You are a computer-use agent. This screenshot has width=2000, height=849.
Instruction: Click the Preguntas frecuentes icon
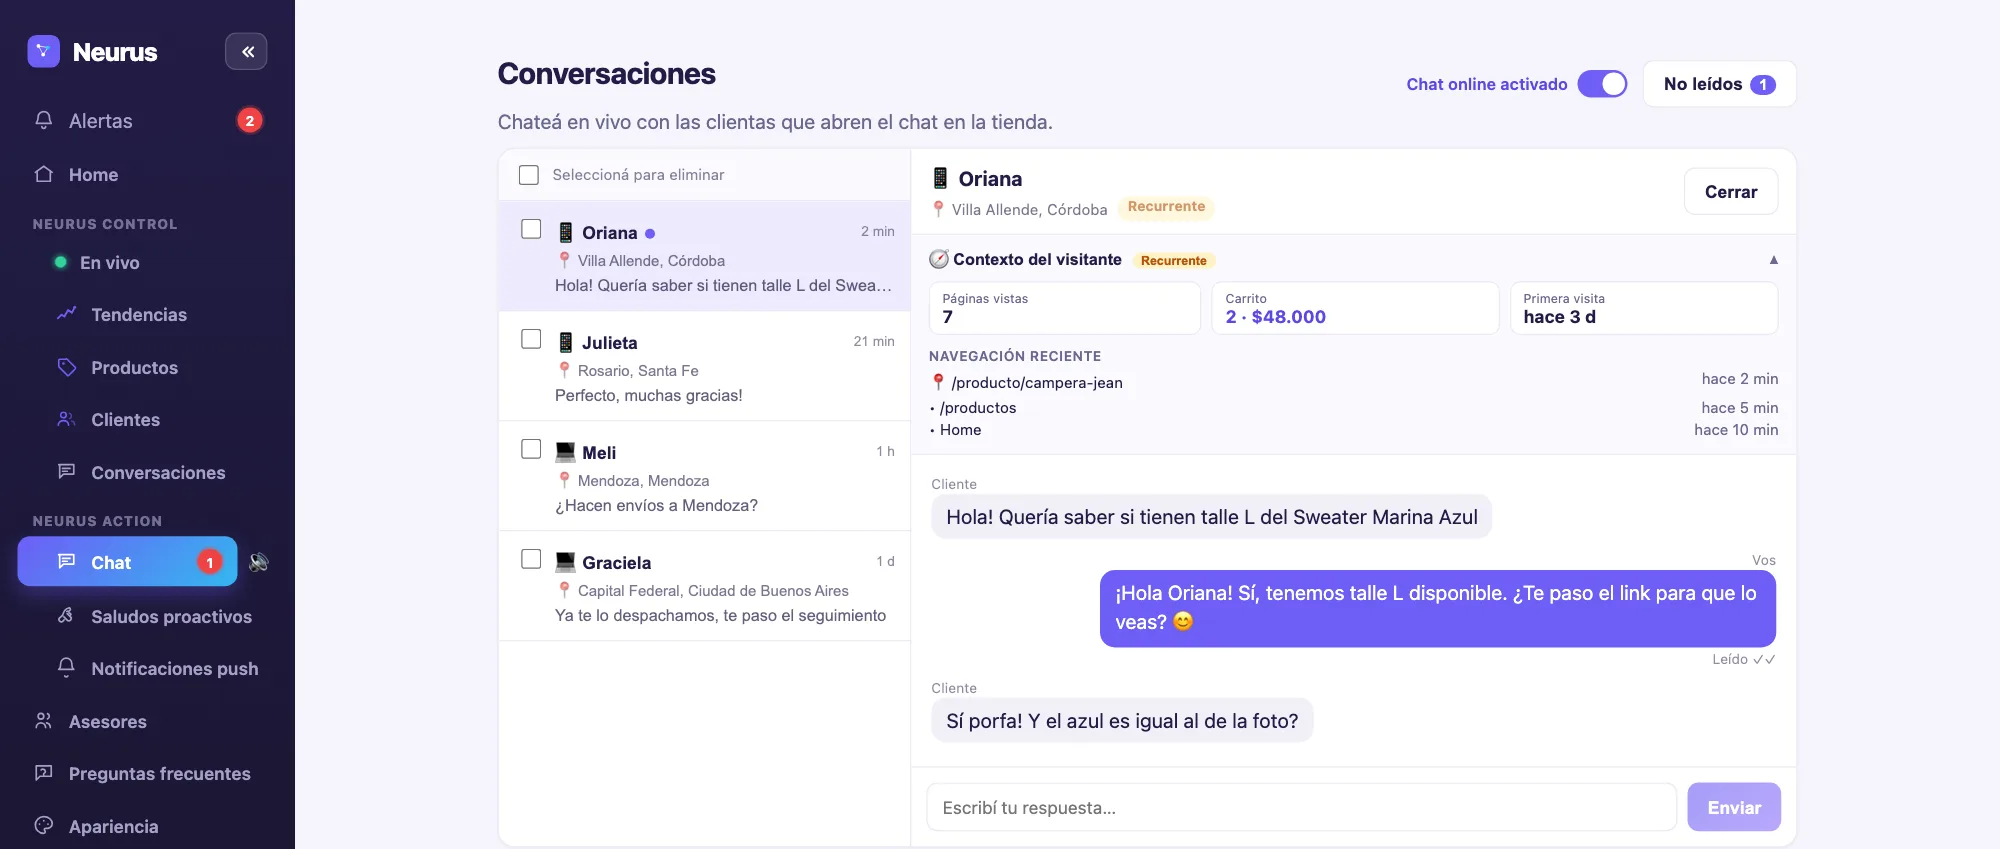point(43,772)
